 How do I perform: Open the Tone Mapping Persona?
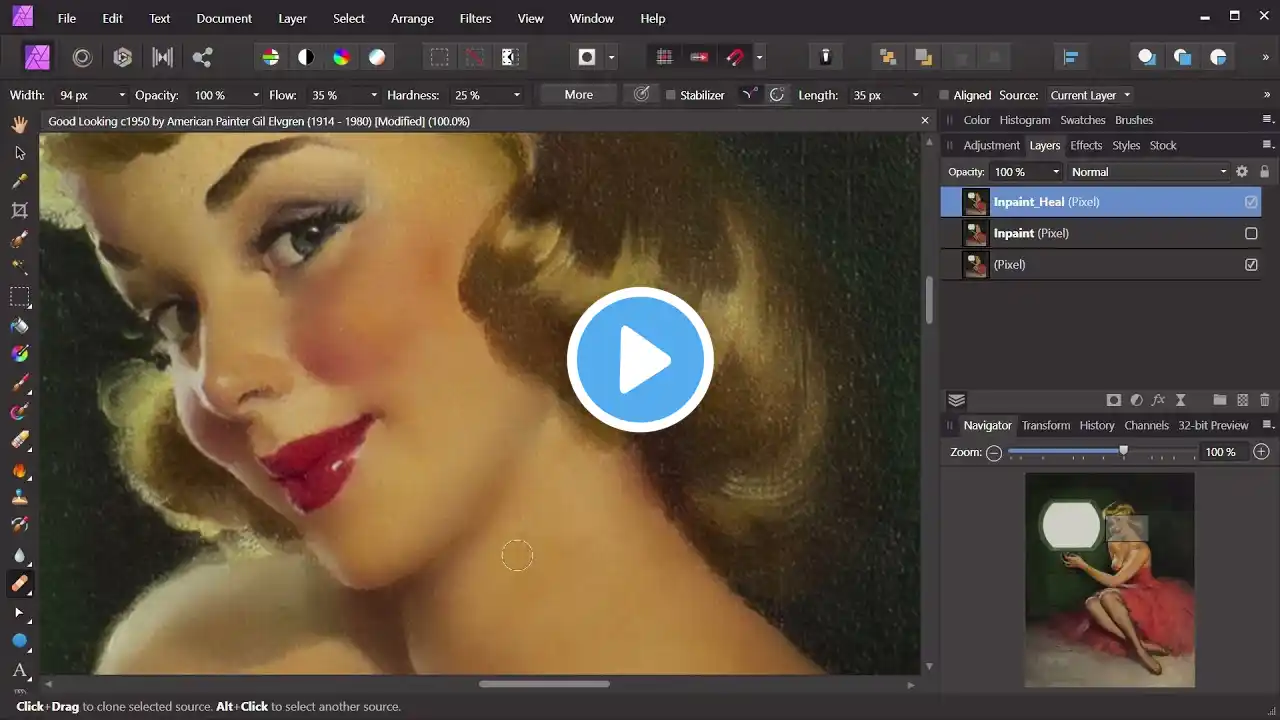pos(162,57)
